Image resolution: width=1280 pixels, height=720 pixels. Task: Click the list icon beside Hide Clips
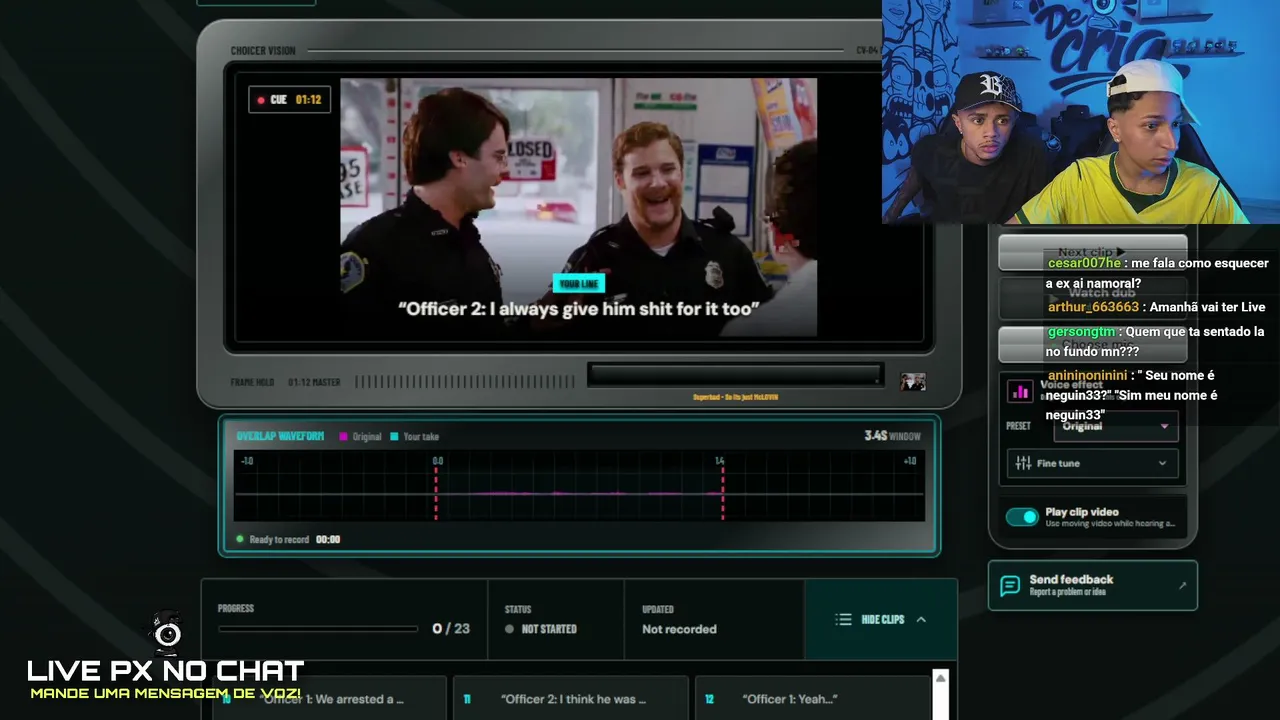pyautogui.click(x=844, y=619)
